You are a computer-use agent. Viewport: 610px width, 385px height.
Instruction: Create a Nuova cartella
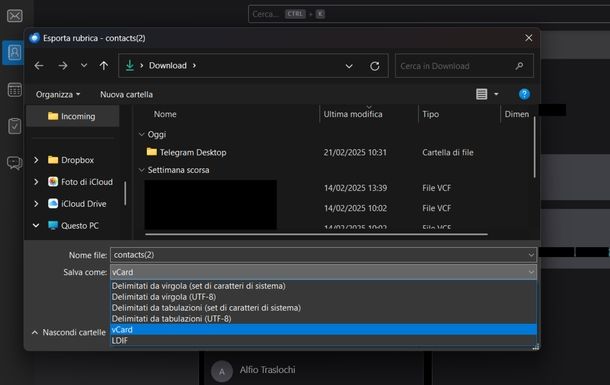pos(126,94)
